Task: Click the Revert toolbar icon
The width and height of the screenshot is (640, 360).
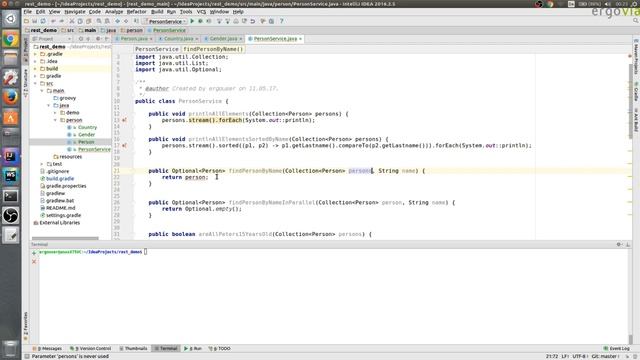Action: coord(253,21)
